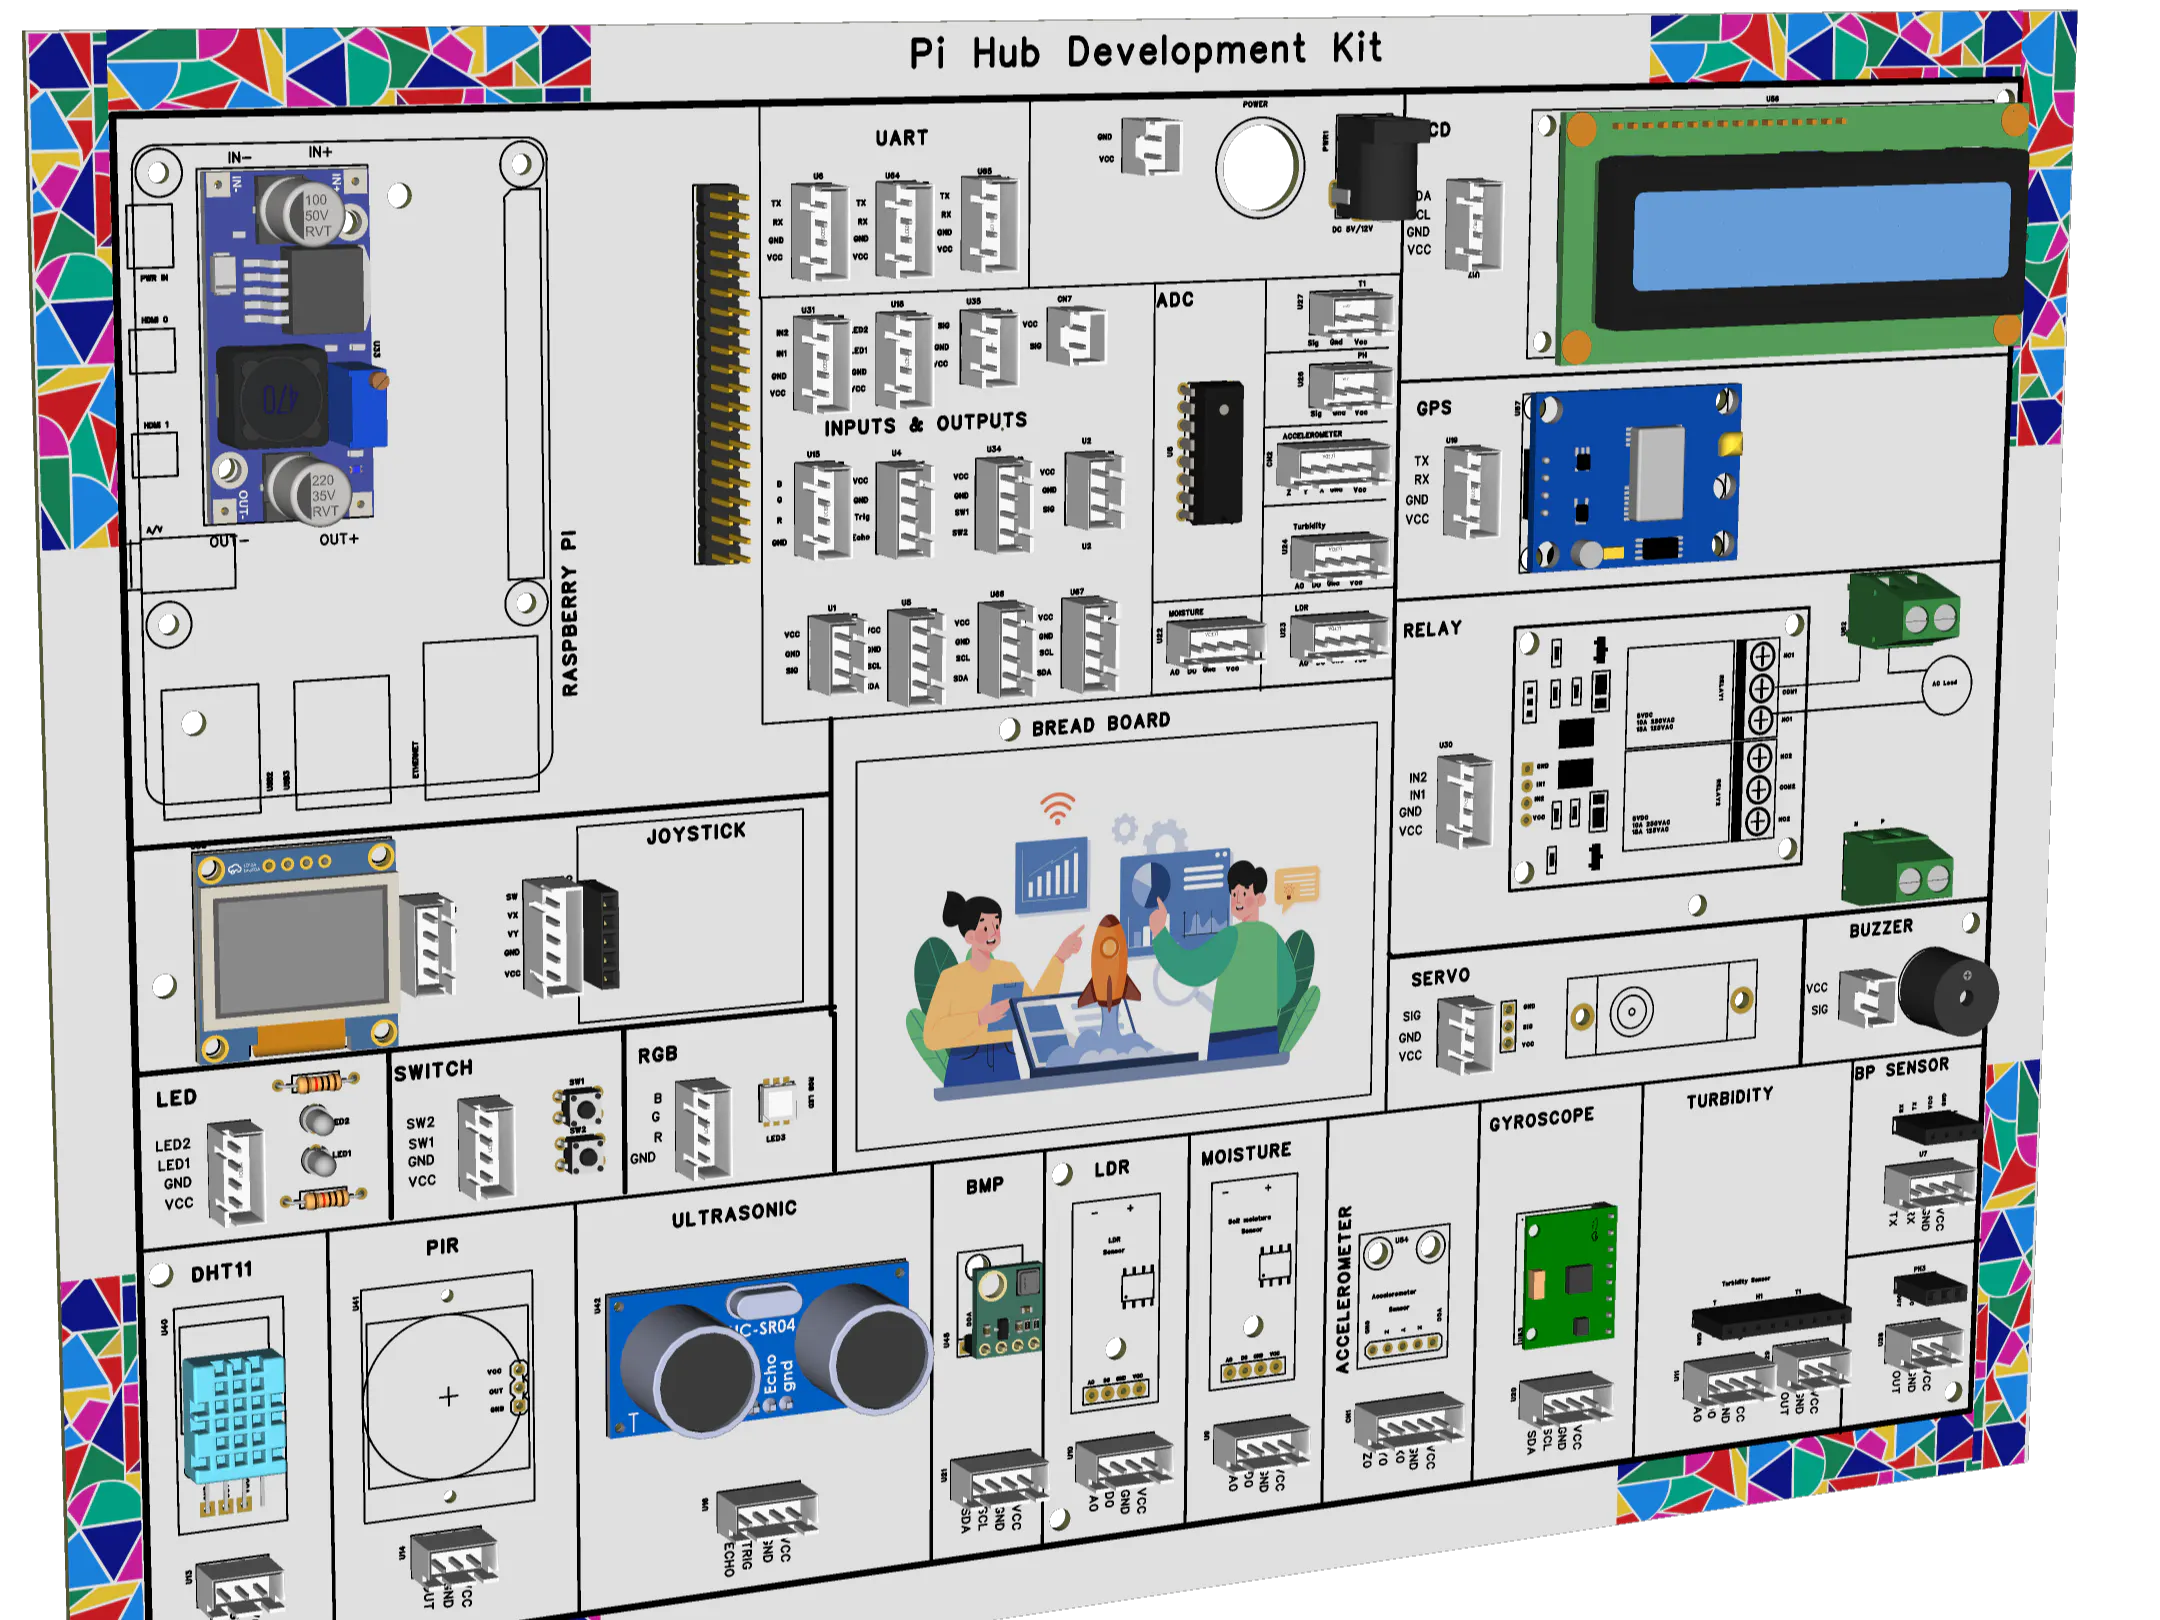Click the 'TURBIDITY' section label
Viewport: 2160px width, 1620px height.
pyautogui.click(x=1729, y=1098)
